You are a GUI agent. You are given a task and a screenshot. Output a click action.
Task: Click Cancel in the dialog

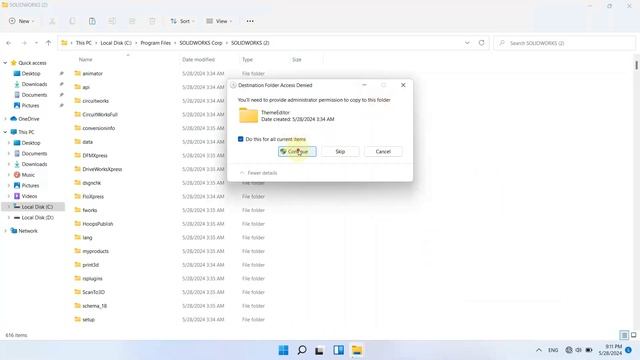[x=383, y=151]
